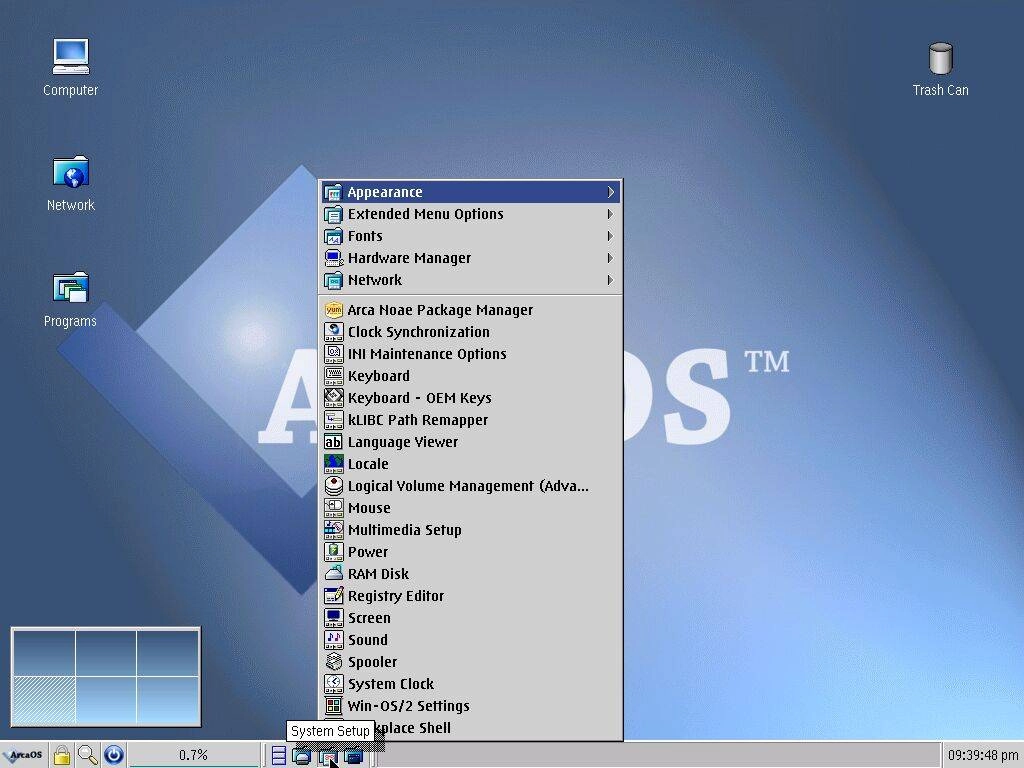Click the Sound music-note icon

click(x=333, y=640)
